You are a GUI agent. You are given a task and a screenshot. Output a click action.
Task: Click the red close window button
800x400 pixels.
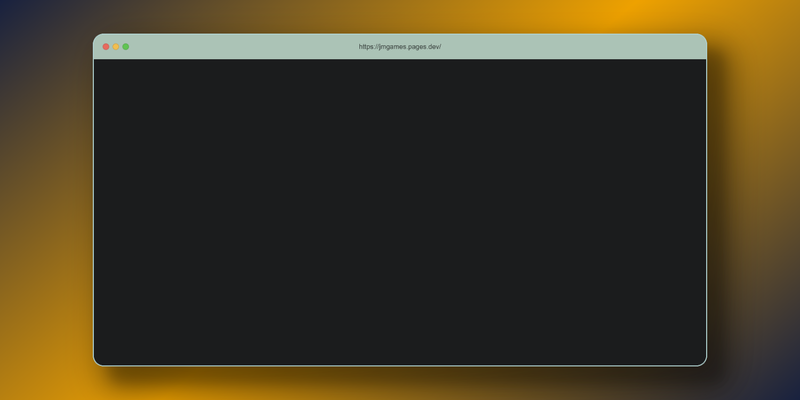coord(106,47)
